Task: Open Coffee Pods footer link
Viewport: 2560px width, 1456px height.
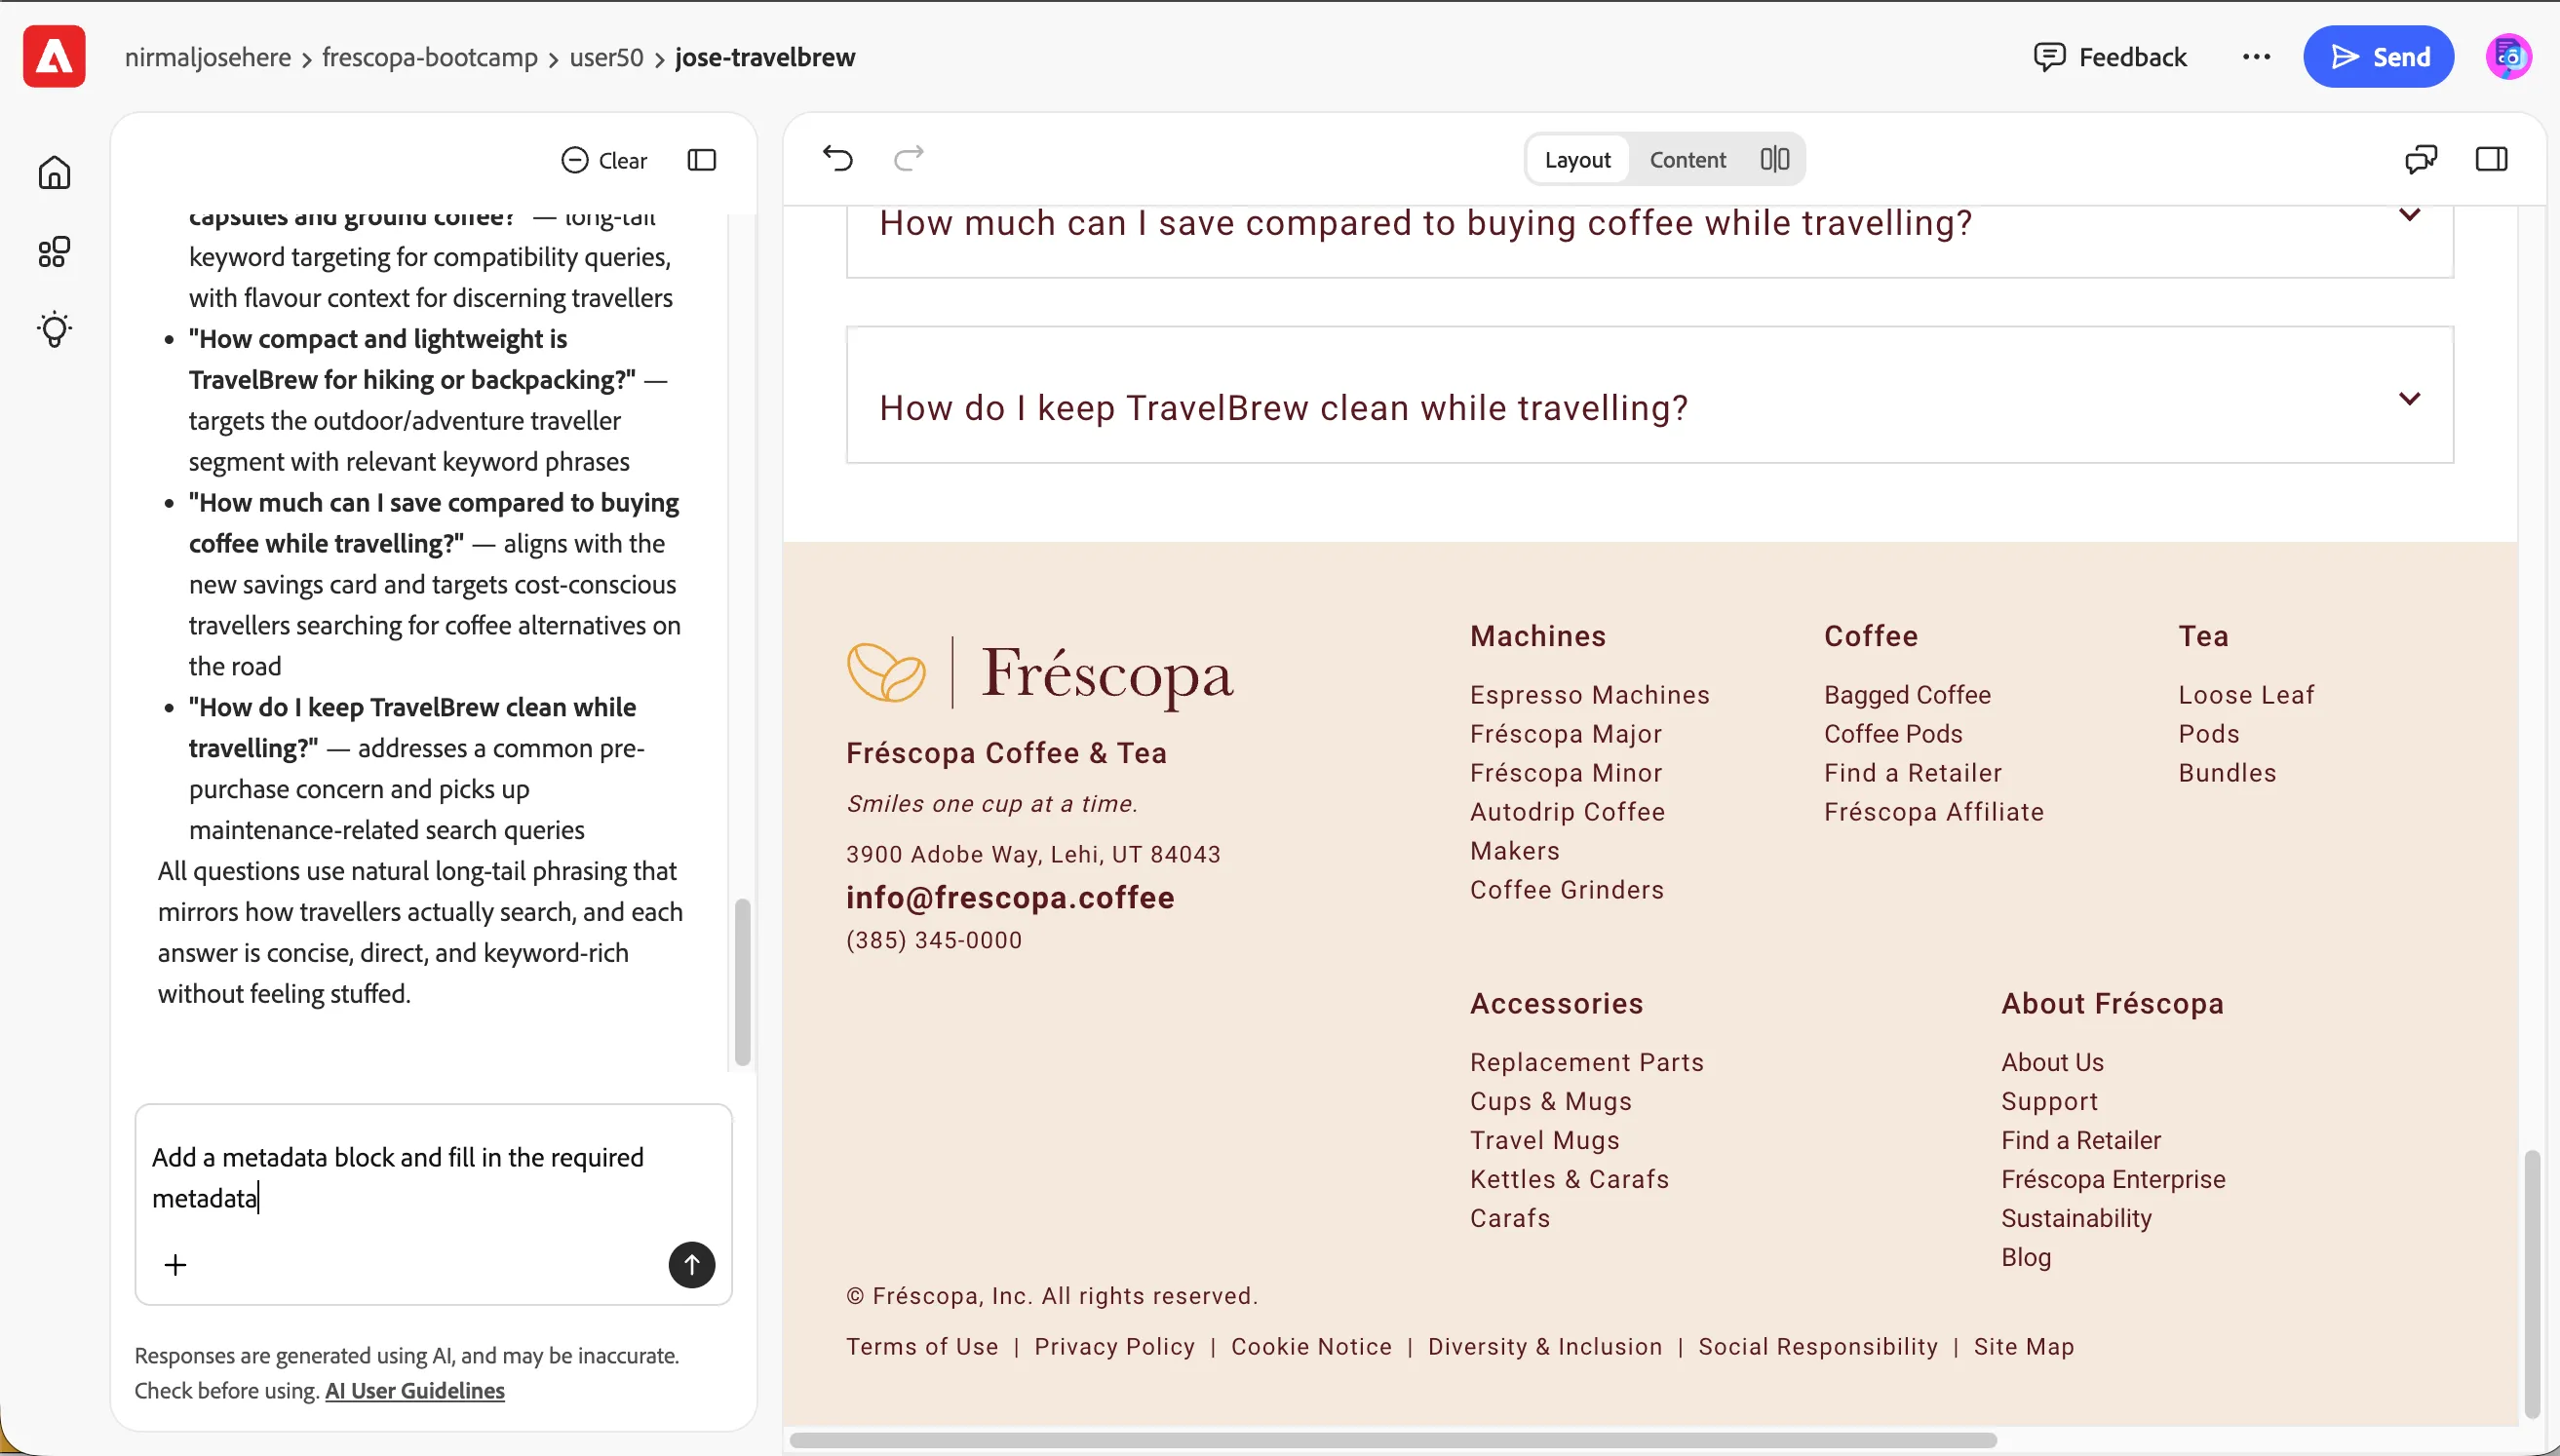Action: pos(1893,734)
